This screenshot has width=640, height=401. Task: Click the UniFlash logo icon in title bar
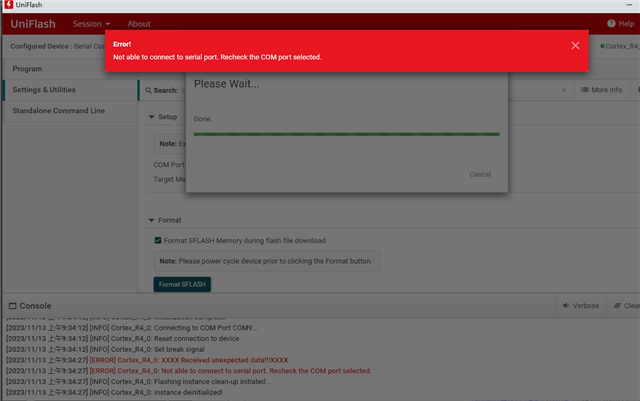click(x=9, y=4)
